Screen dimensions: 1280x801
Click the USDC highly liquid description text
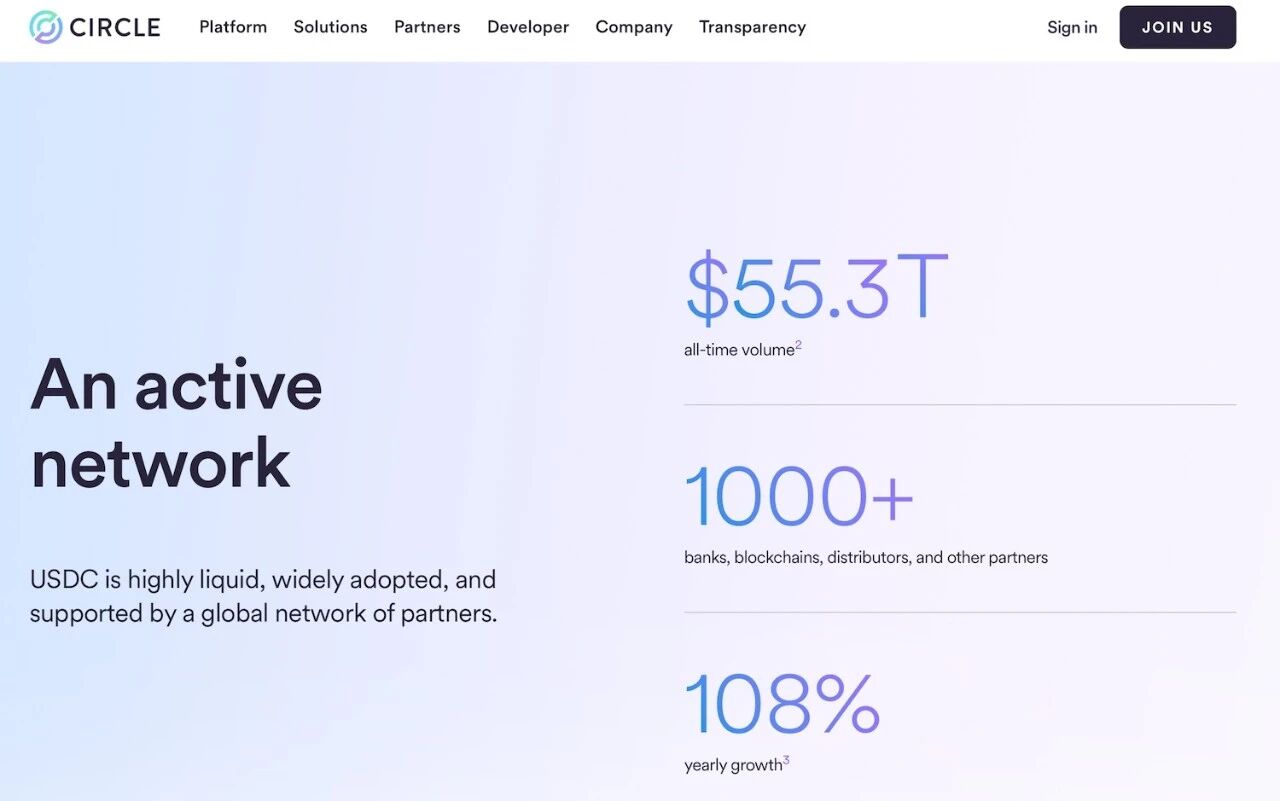(263, 596)
